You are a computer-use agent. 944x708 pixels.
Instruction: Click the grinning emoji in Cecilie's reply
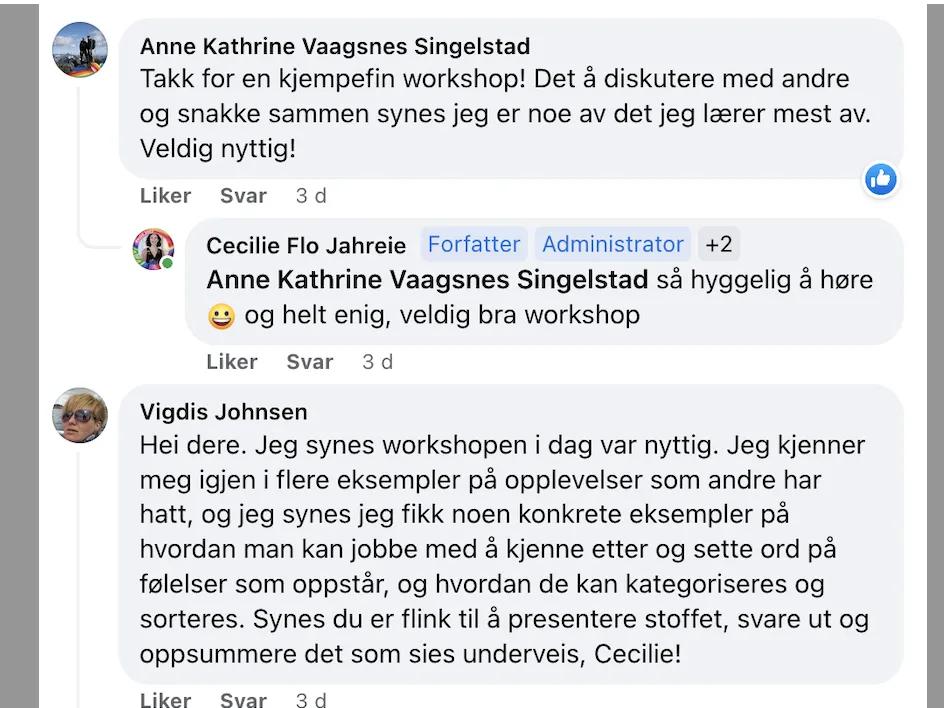(x=222, y=316)
